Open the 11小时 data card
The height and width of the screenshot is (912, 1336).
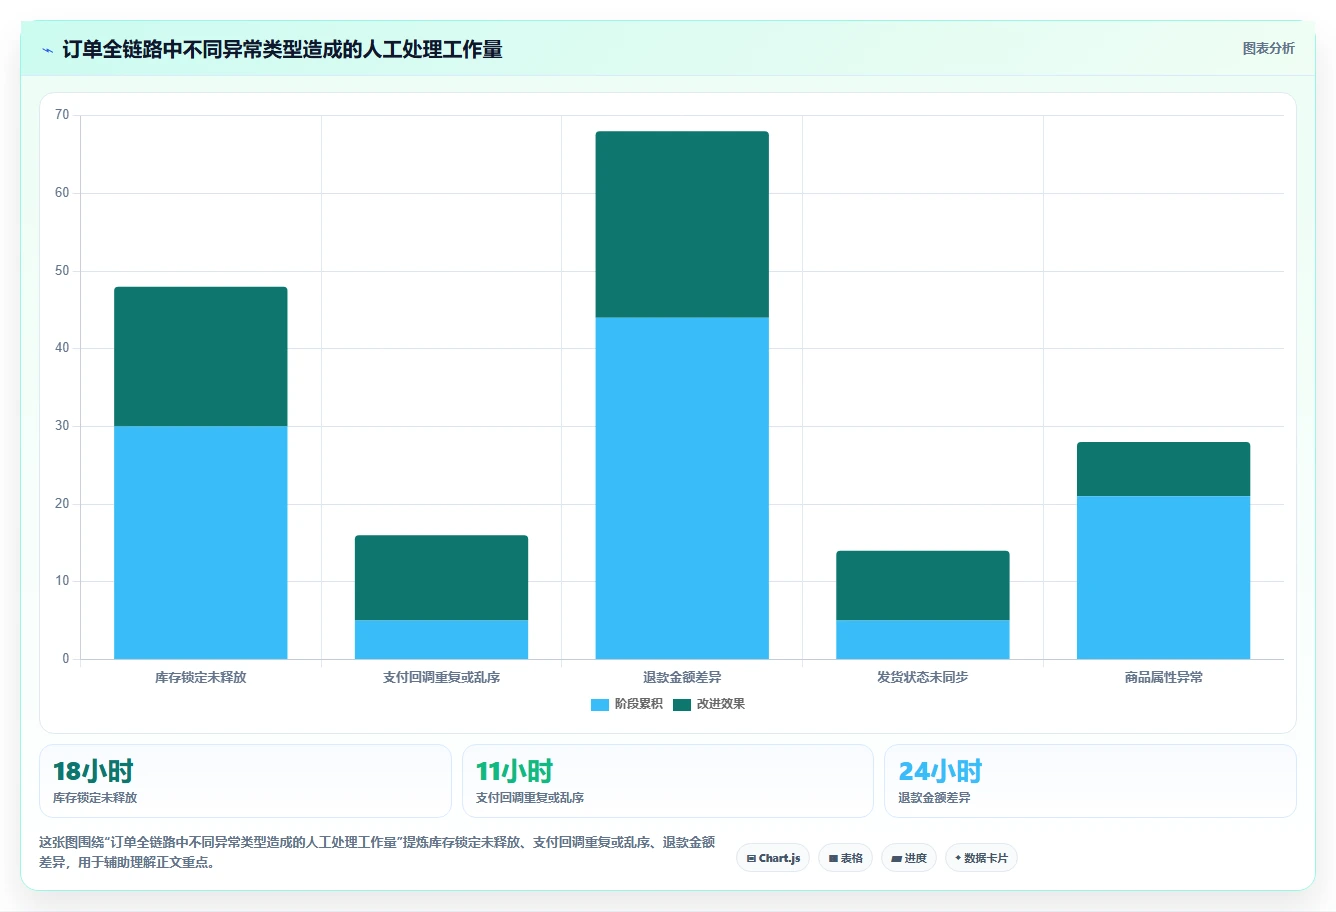click(x=668, y=781)
